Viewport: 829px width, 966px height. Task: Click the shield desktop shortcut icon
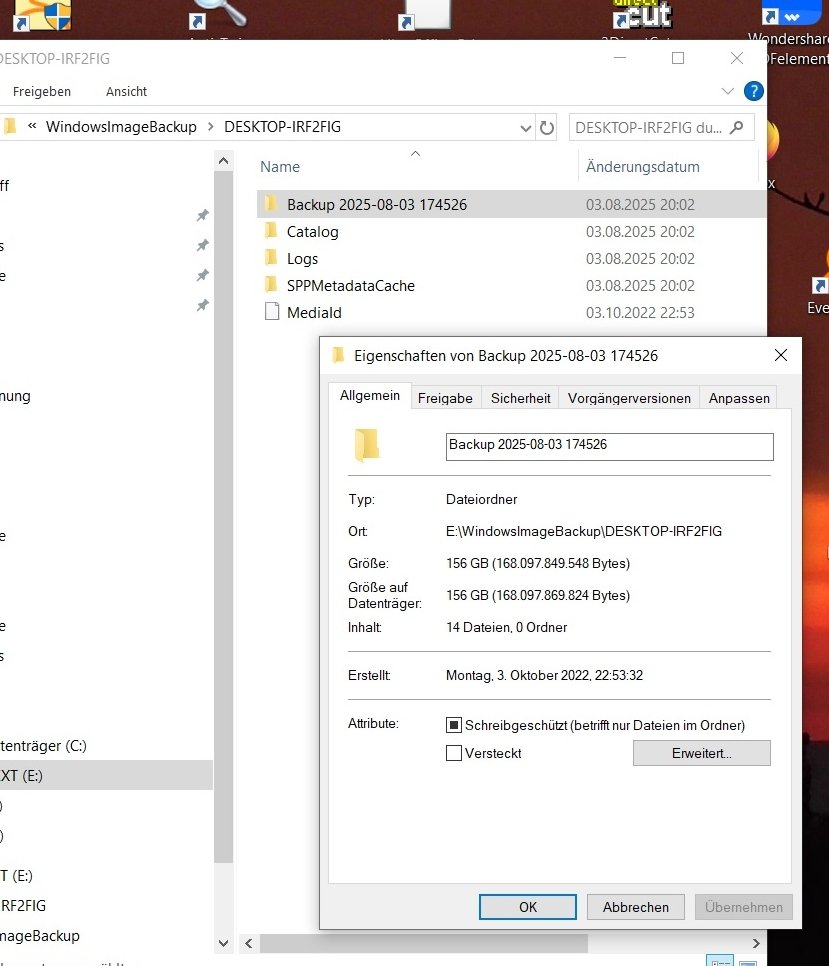click(x=42, y=15)
